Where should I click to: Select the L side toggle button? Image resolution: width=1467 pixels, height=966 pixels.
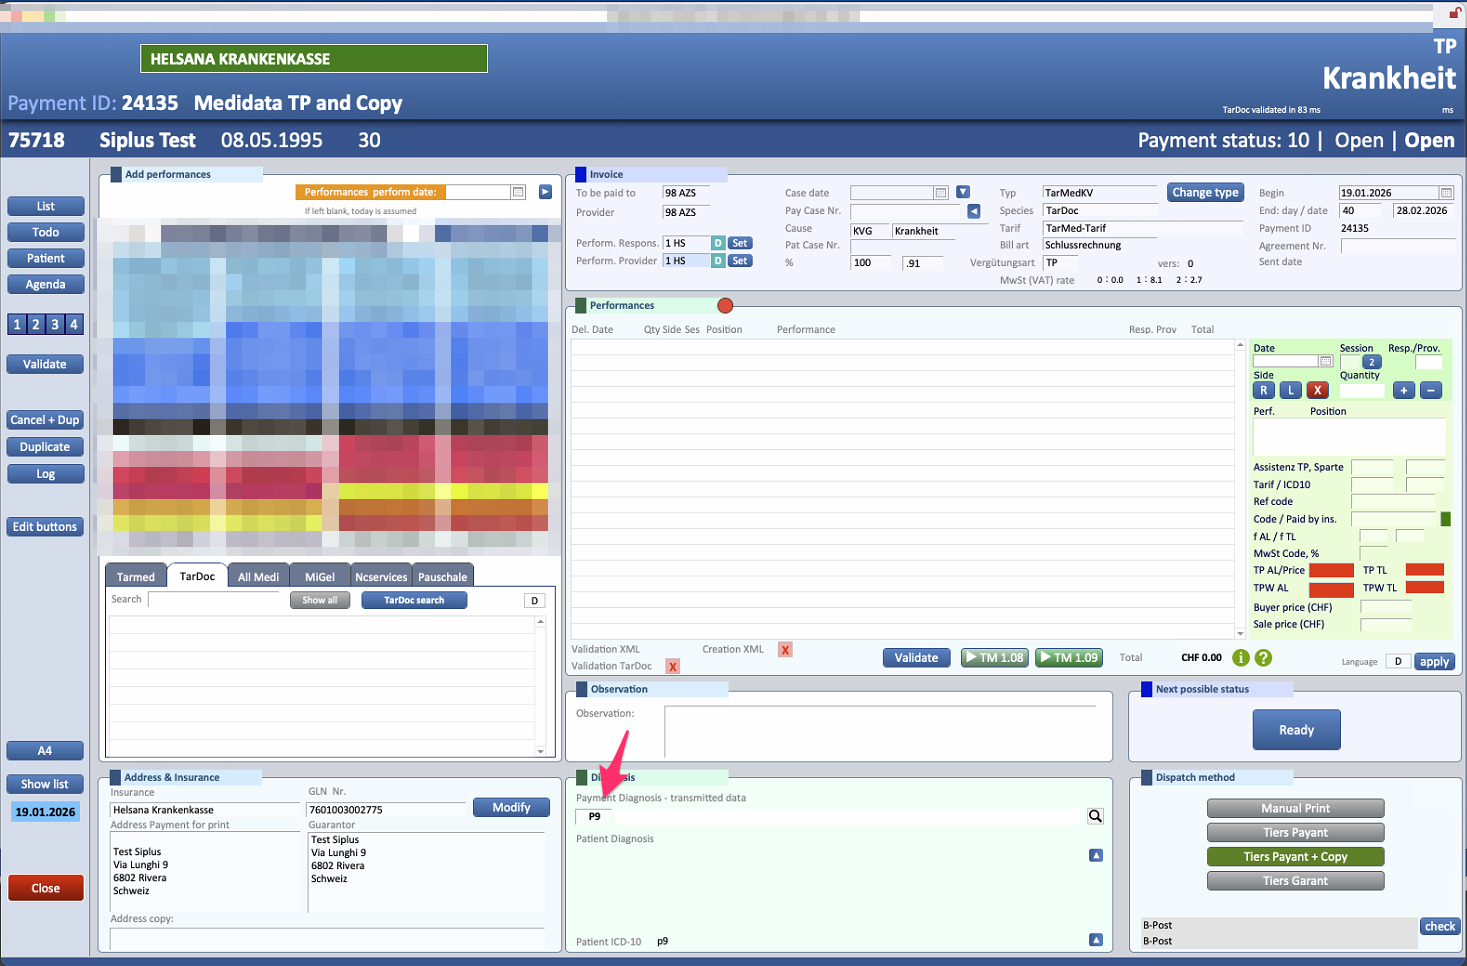[1291, 391]
